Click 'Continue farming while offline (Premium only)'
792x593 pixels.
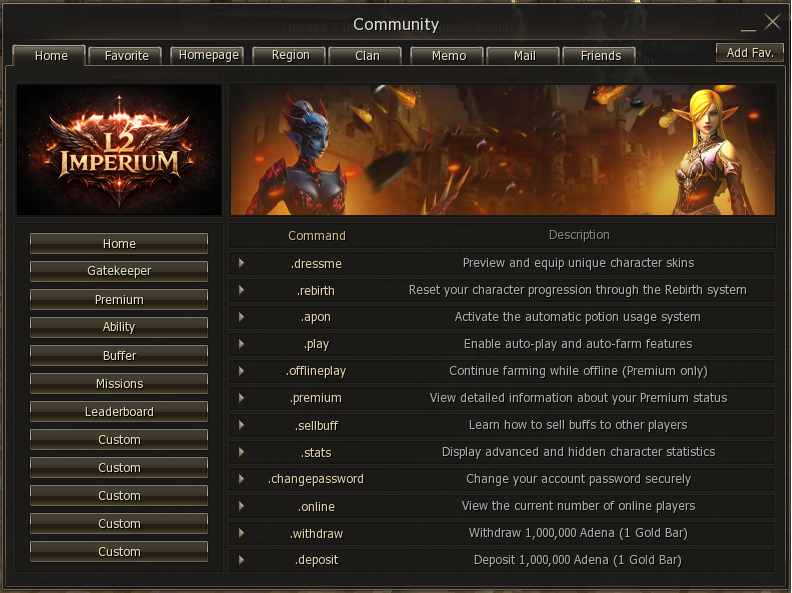click(x=578, y=371)
